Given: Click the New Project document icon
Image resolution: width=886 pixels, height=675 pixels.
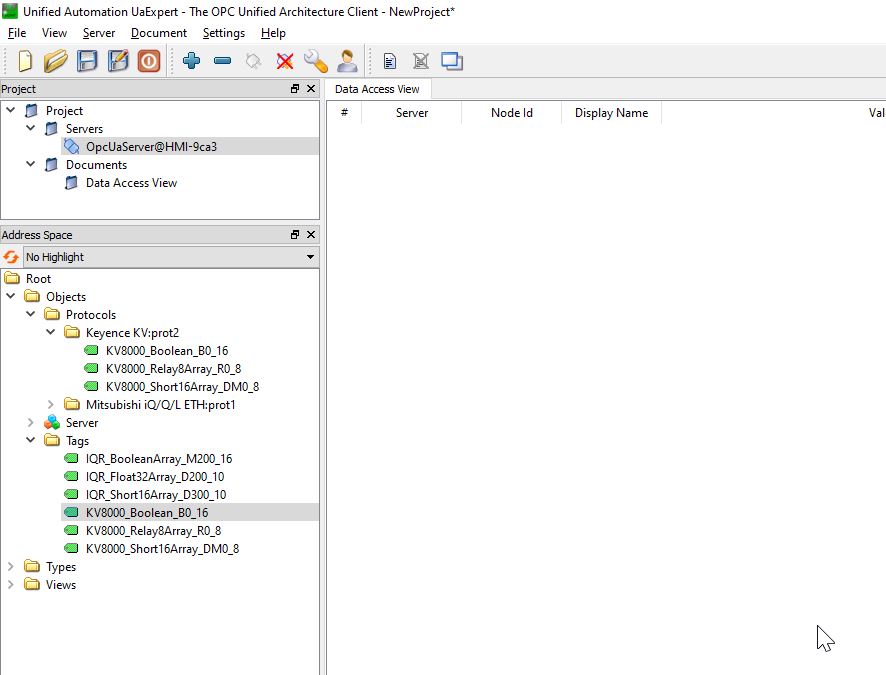Looking at the screenshot, I should pos(25,61).
